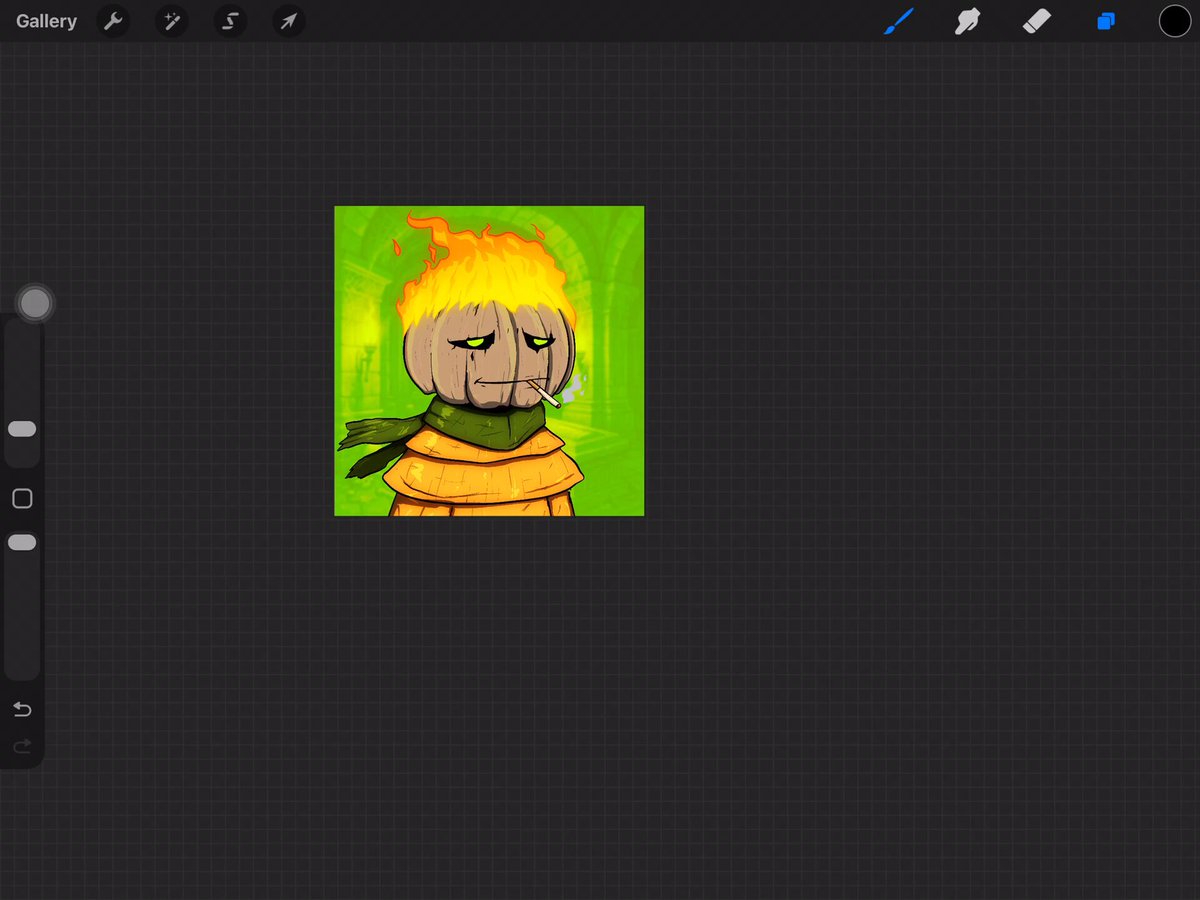Viewport: 1200px width, 900px height.
Task: Open the Layers panel
Action: click(x=1106, y=21)
